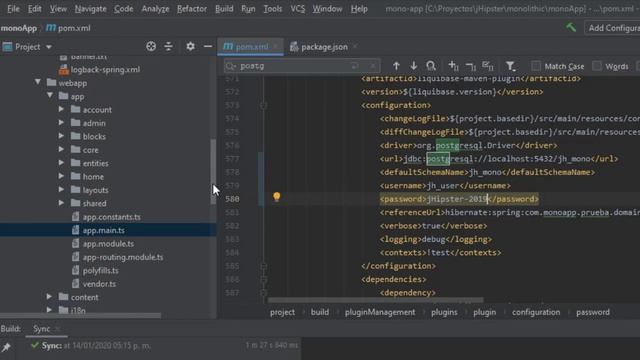Open the search filter funnel icon

click(x=510, y=66)
